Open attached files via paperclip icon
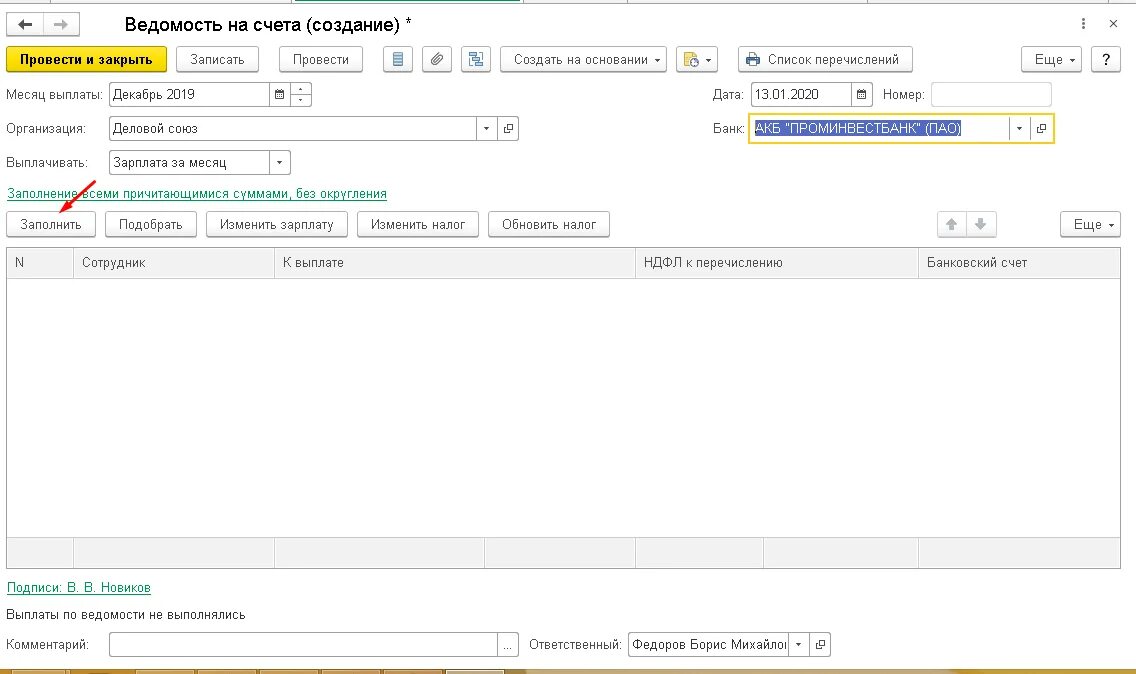1136x674 pixels. tap(437, 59)
